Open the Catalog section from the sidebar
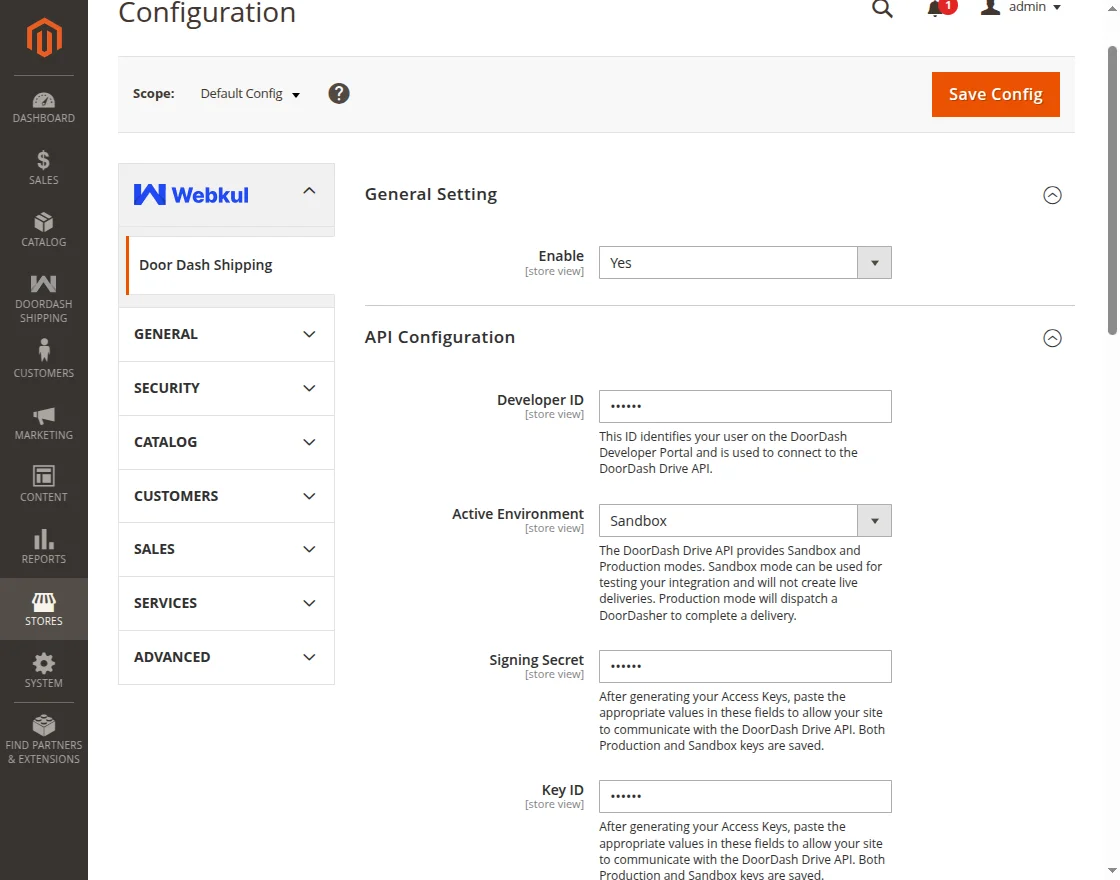 click(x=43, y=232)
